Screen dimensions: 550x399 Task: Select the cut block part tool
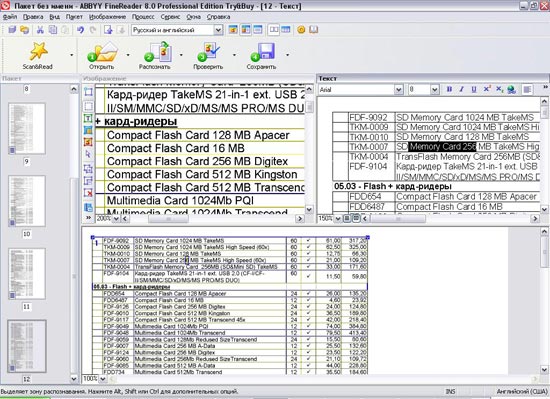click(x=88, y=181)
